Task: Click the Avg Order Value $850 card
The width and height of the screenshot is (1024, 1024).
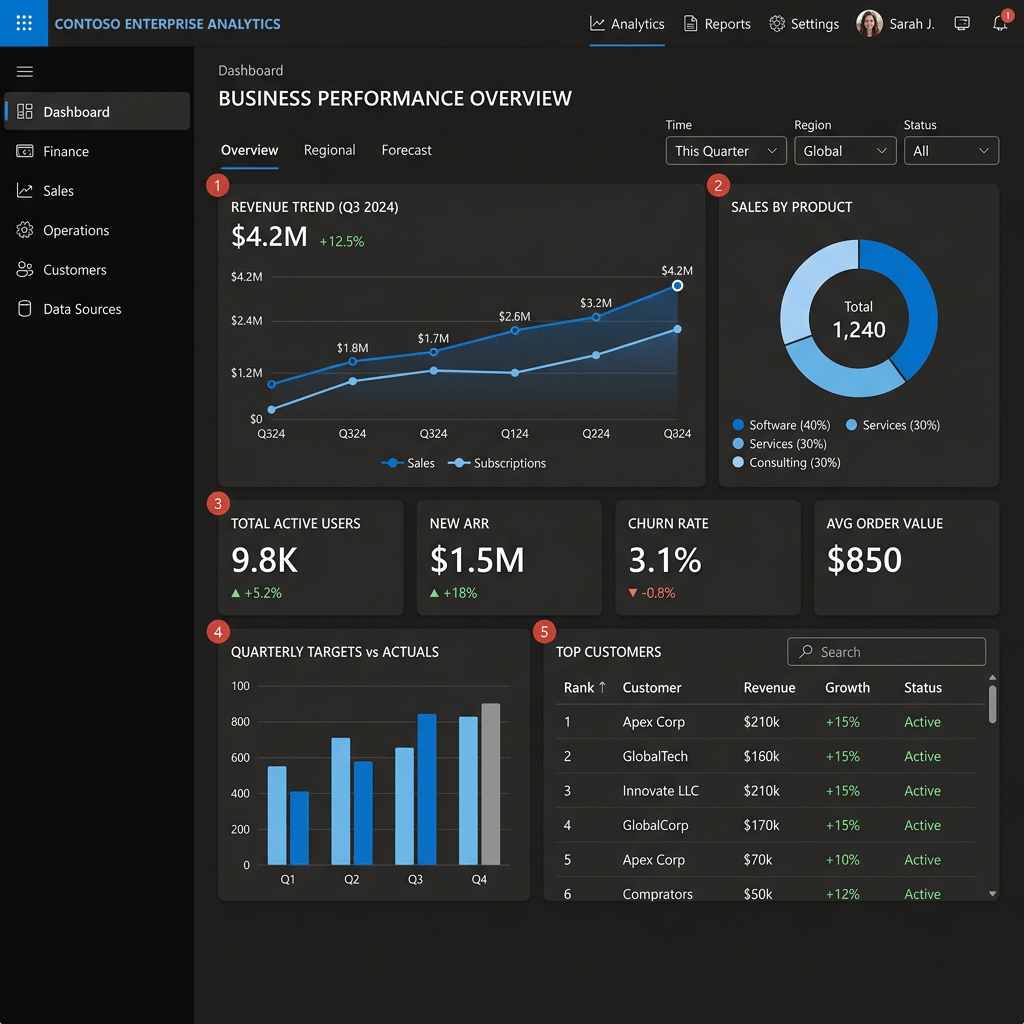Action: (x=906, y=558)
